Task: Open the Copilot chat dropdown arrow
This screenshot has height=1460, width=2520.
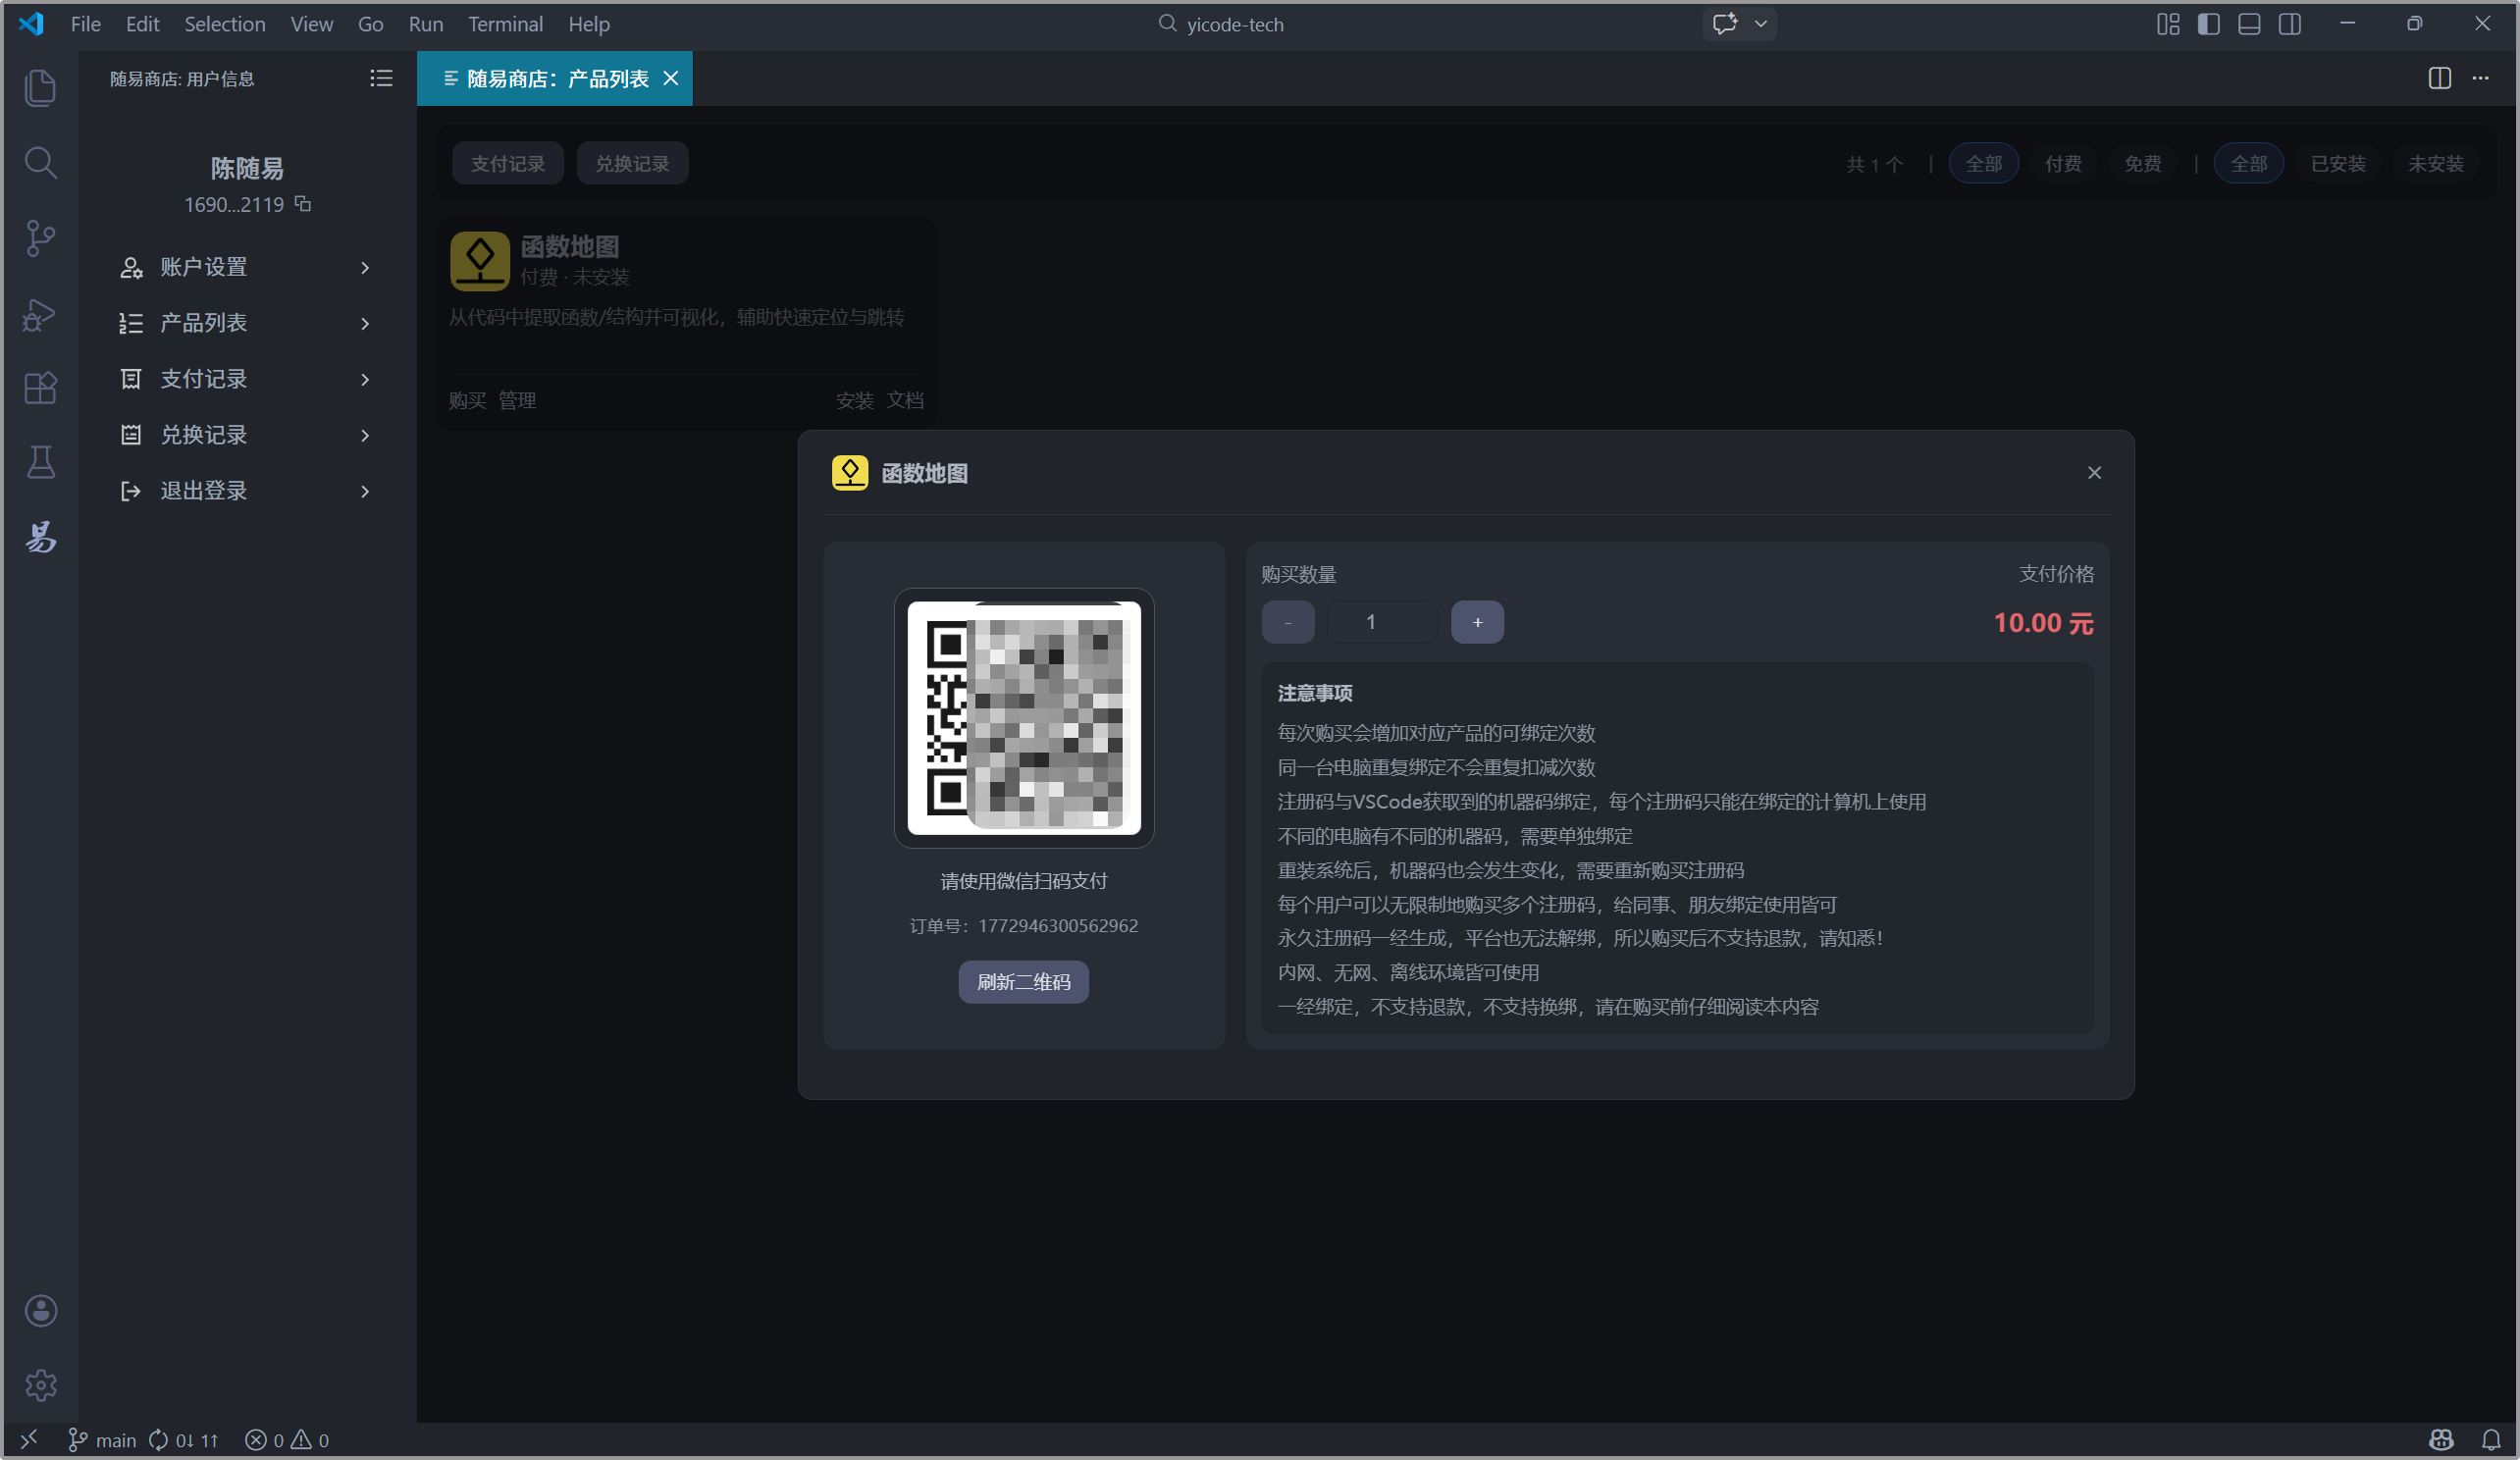Action: (1761, 24)
